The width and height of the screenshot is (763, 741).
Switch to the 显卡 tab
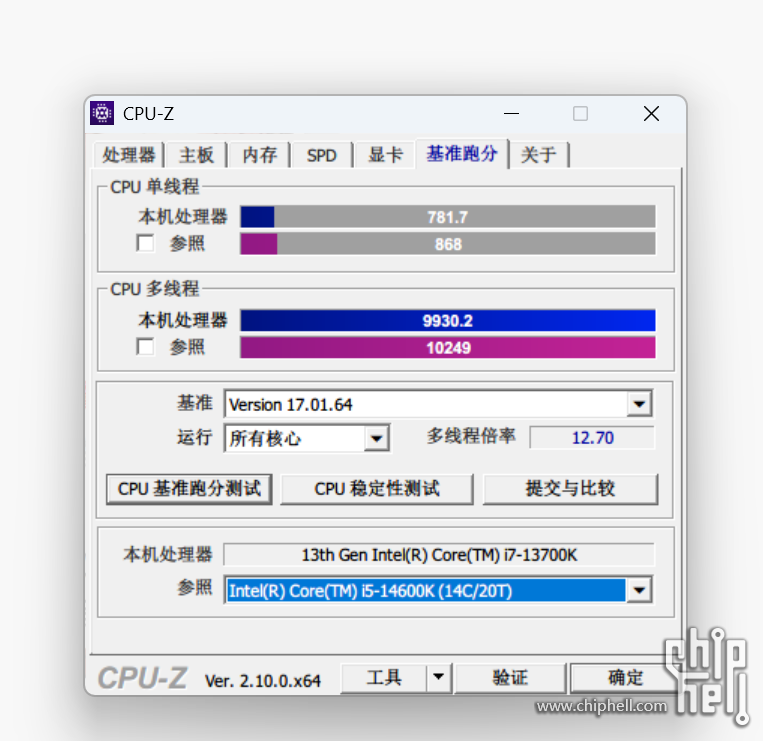pyautogui.click(x=385, y=155)
